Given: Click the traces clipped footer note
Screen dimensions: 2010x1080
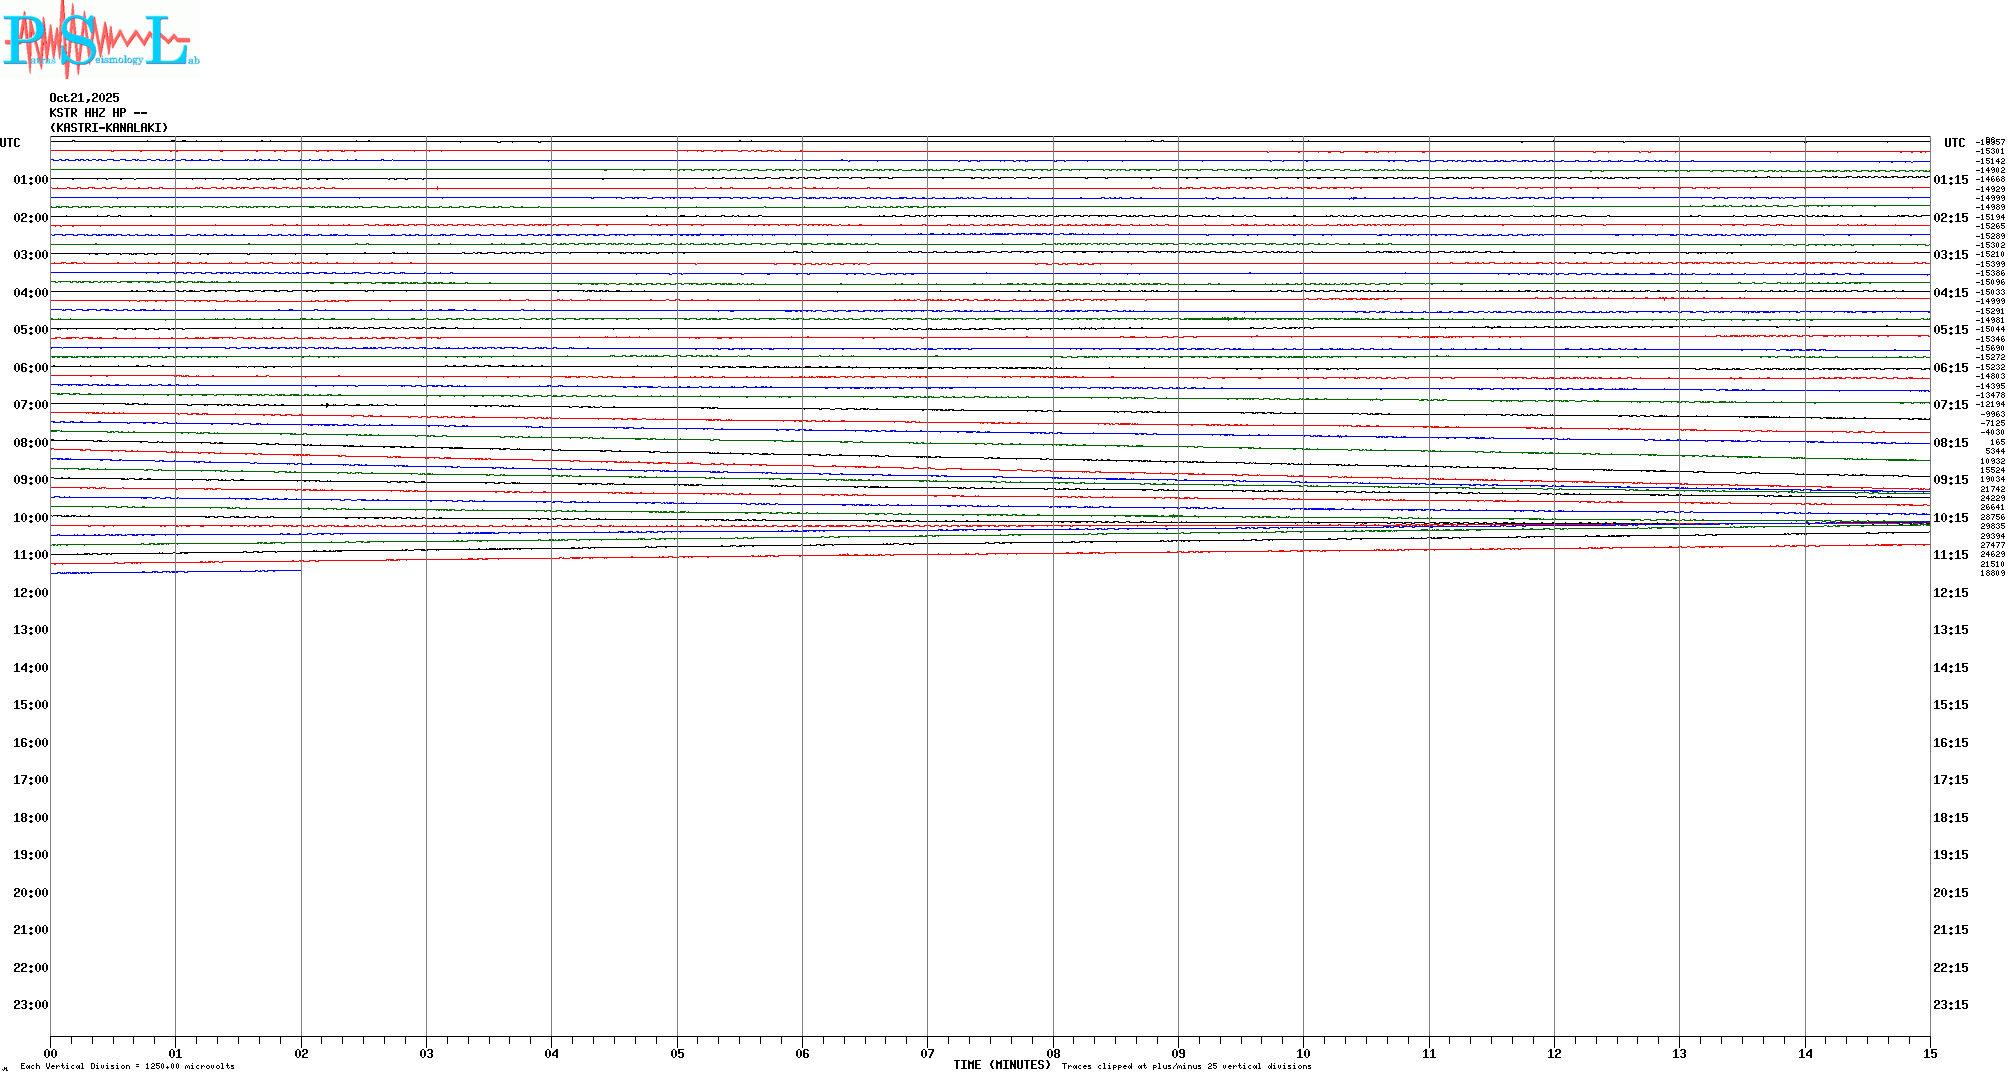Looking at the screenshot, I should [1186, 1066].
